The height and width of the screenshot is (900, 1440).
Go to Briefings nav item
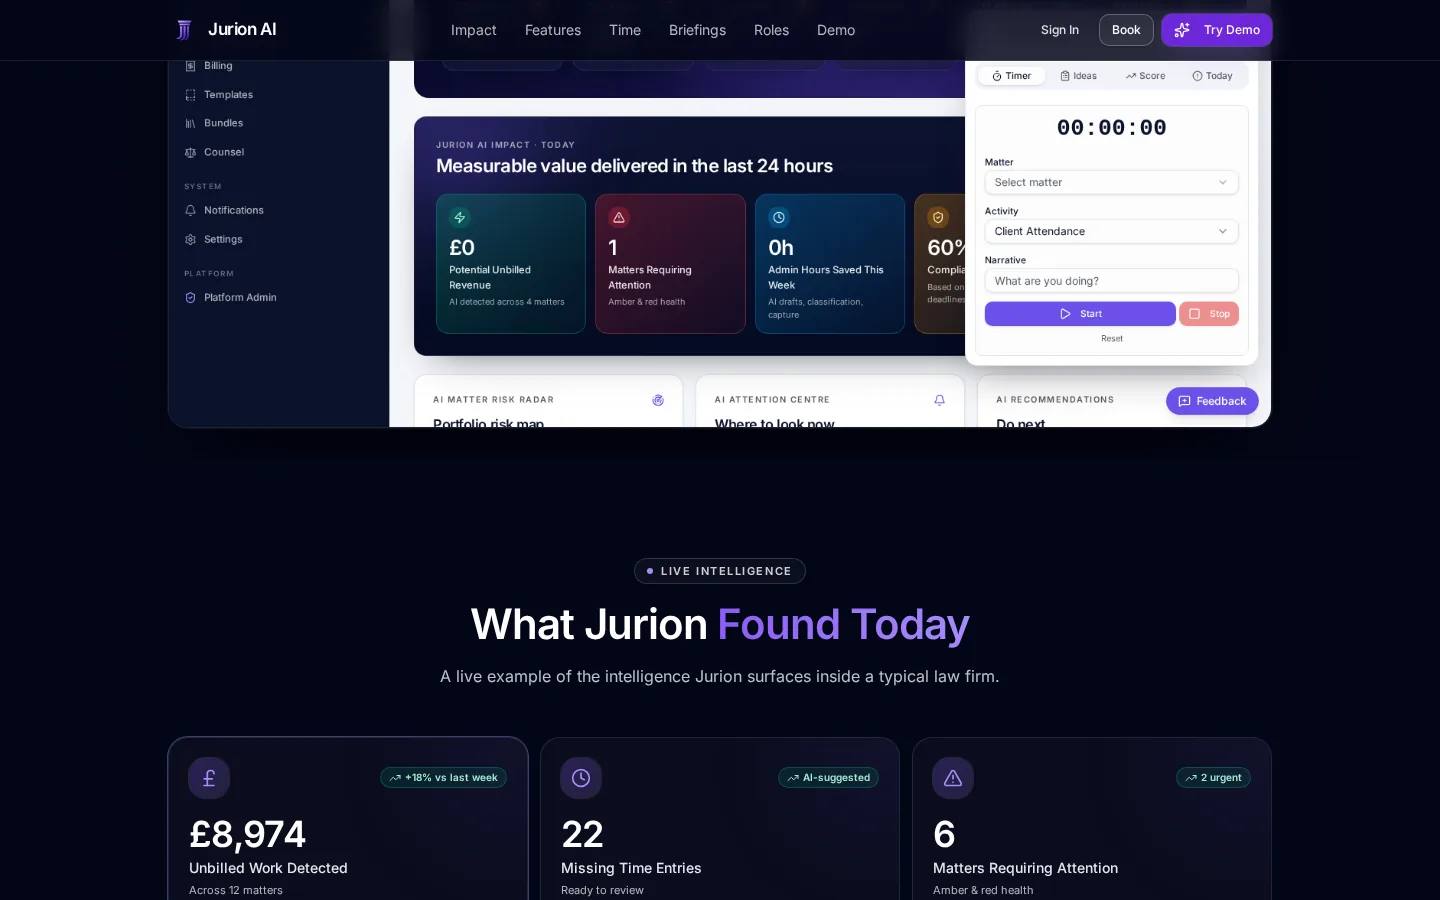pos(698,30)
